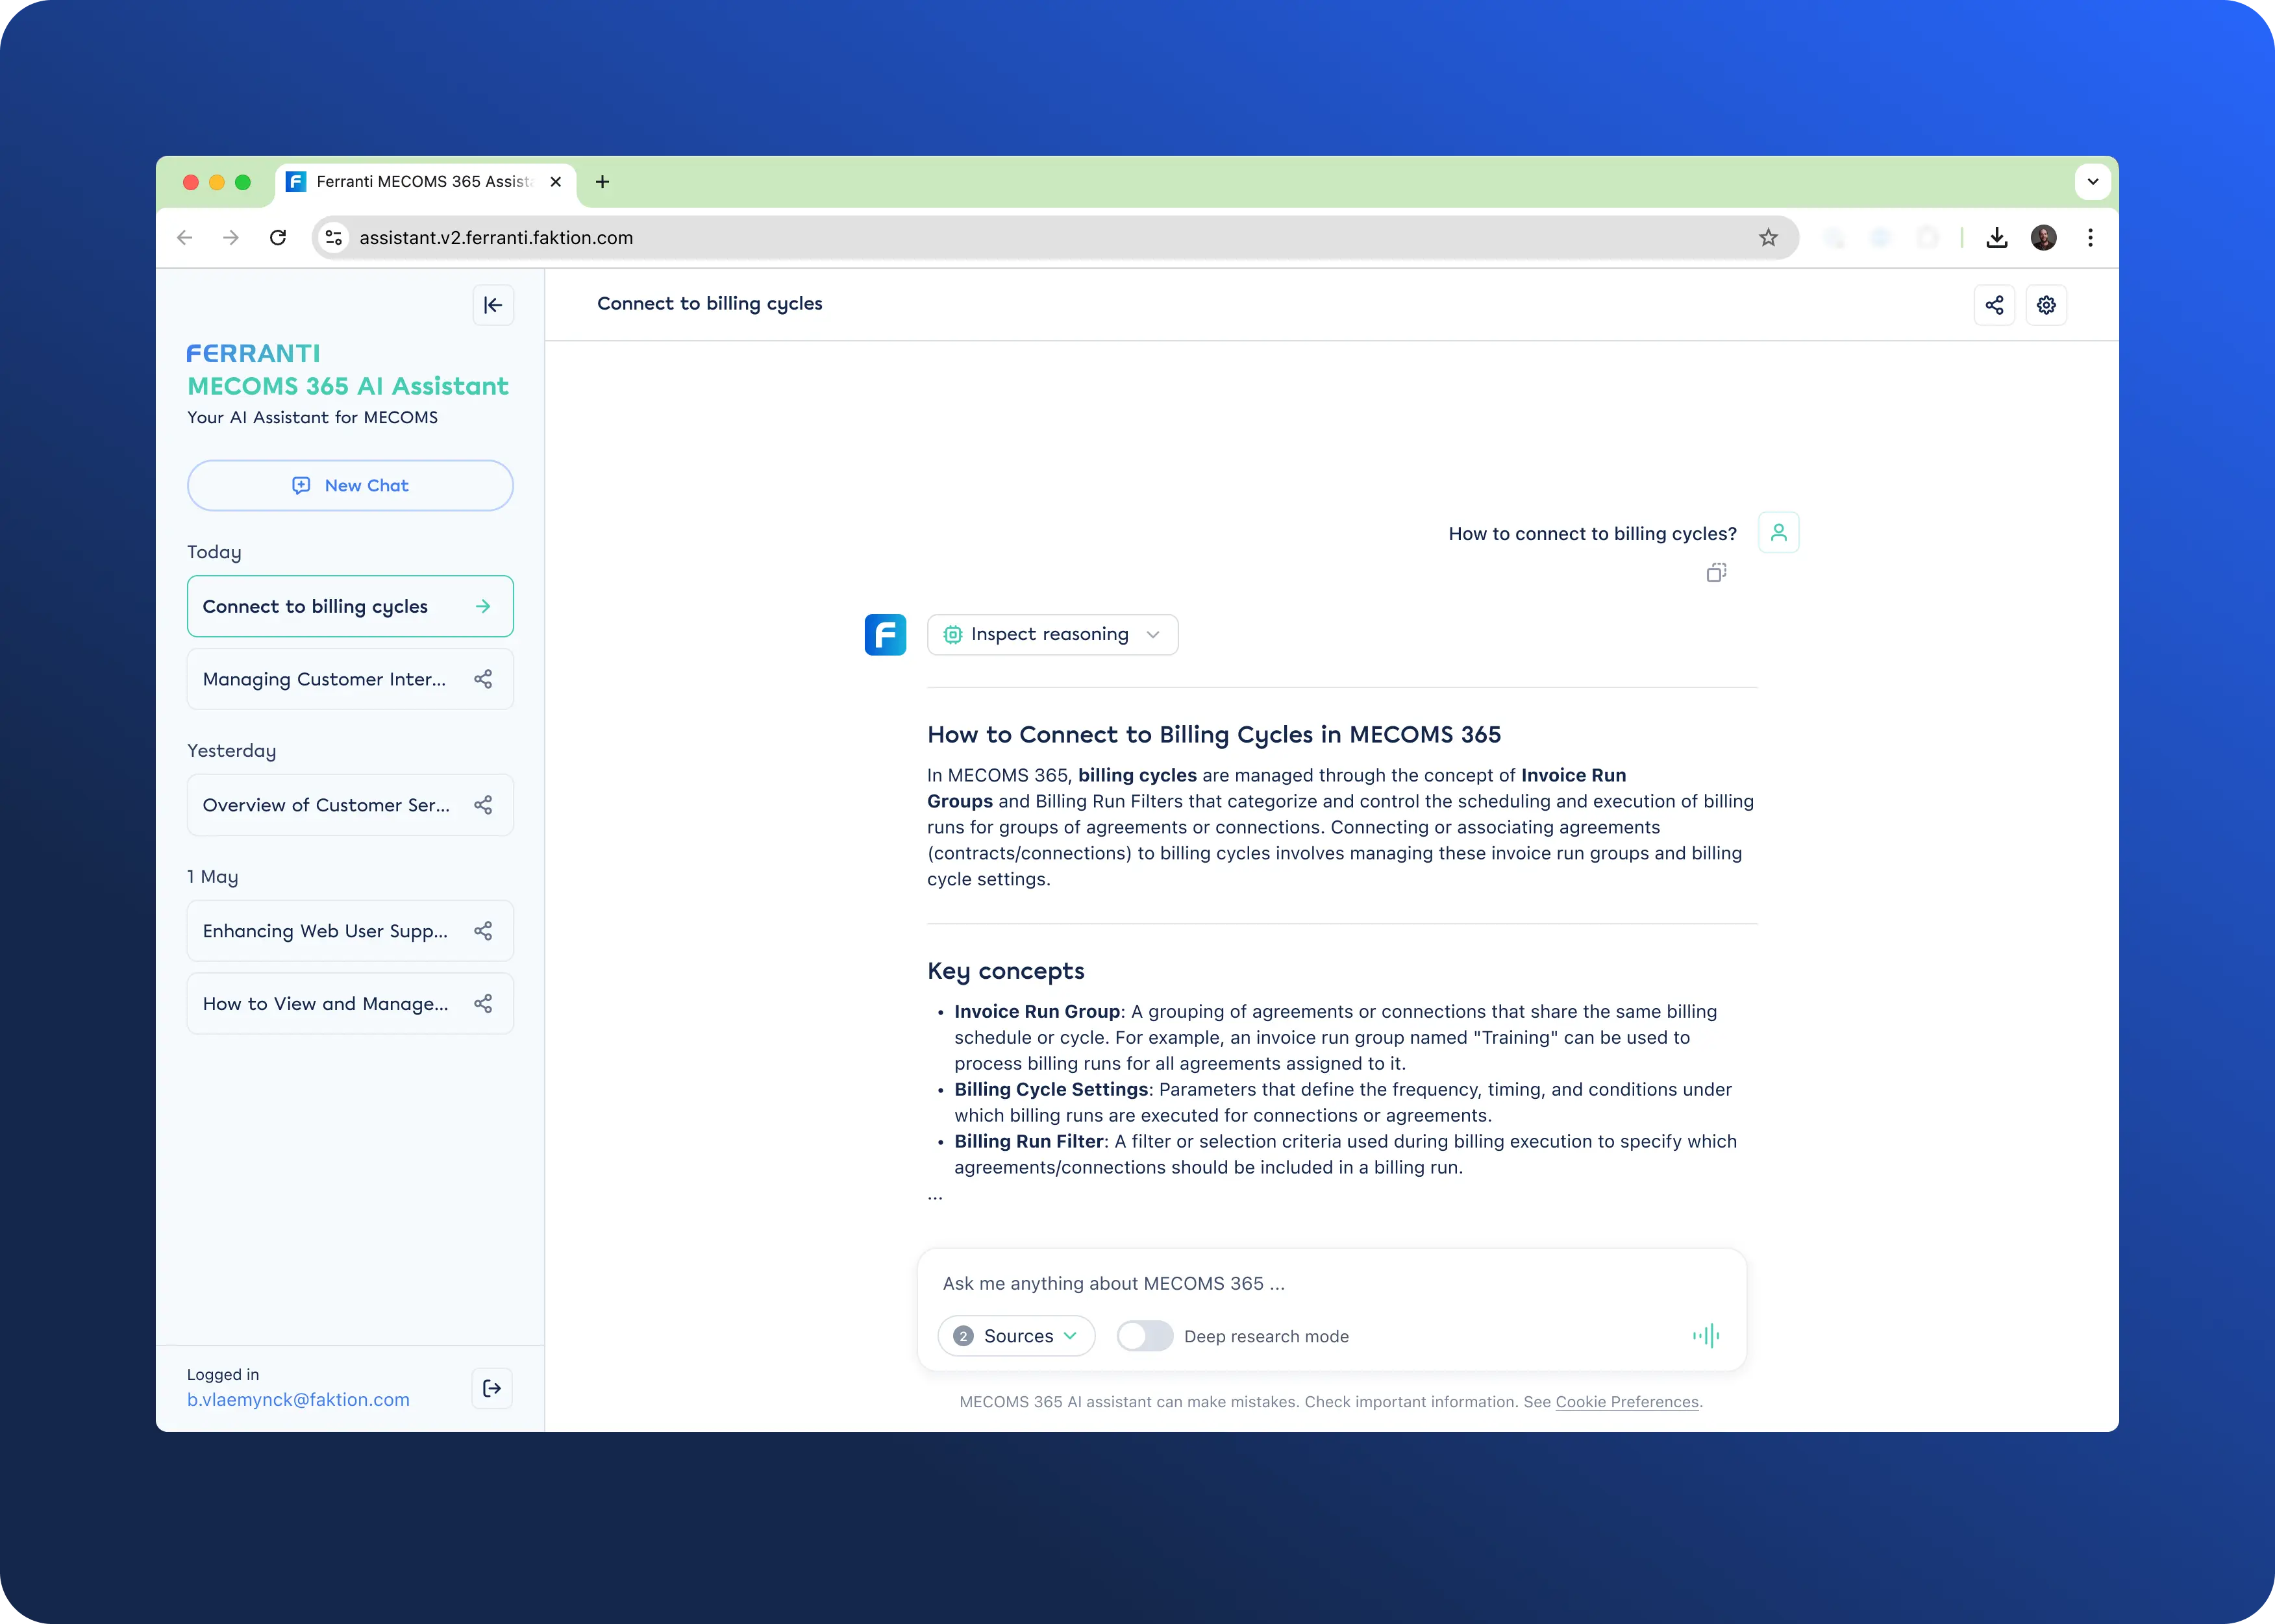This screenshot has height=1624, width=2275.
Task: Share the Managing Customer Inter... chat
Action: click(483, 679)
